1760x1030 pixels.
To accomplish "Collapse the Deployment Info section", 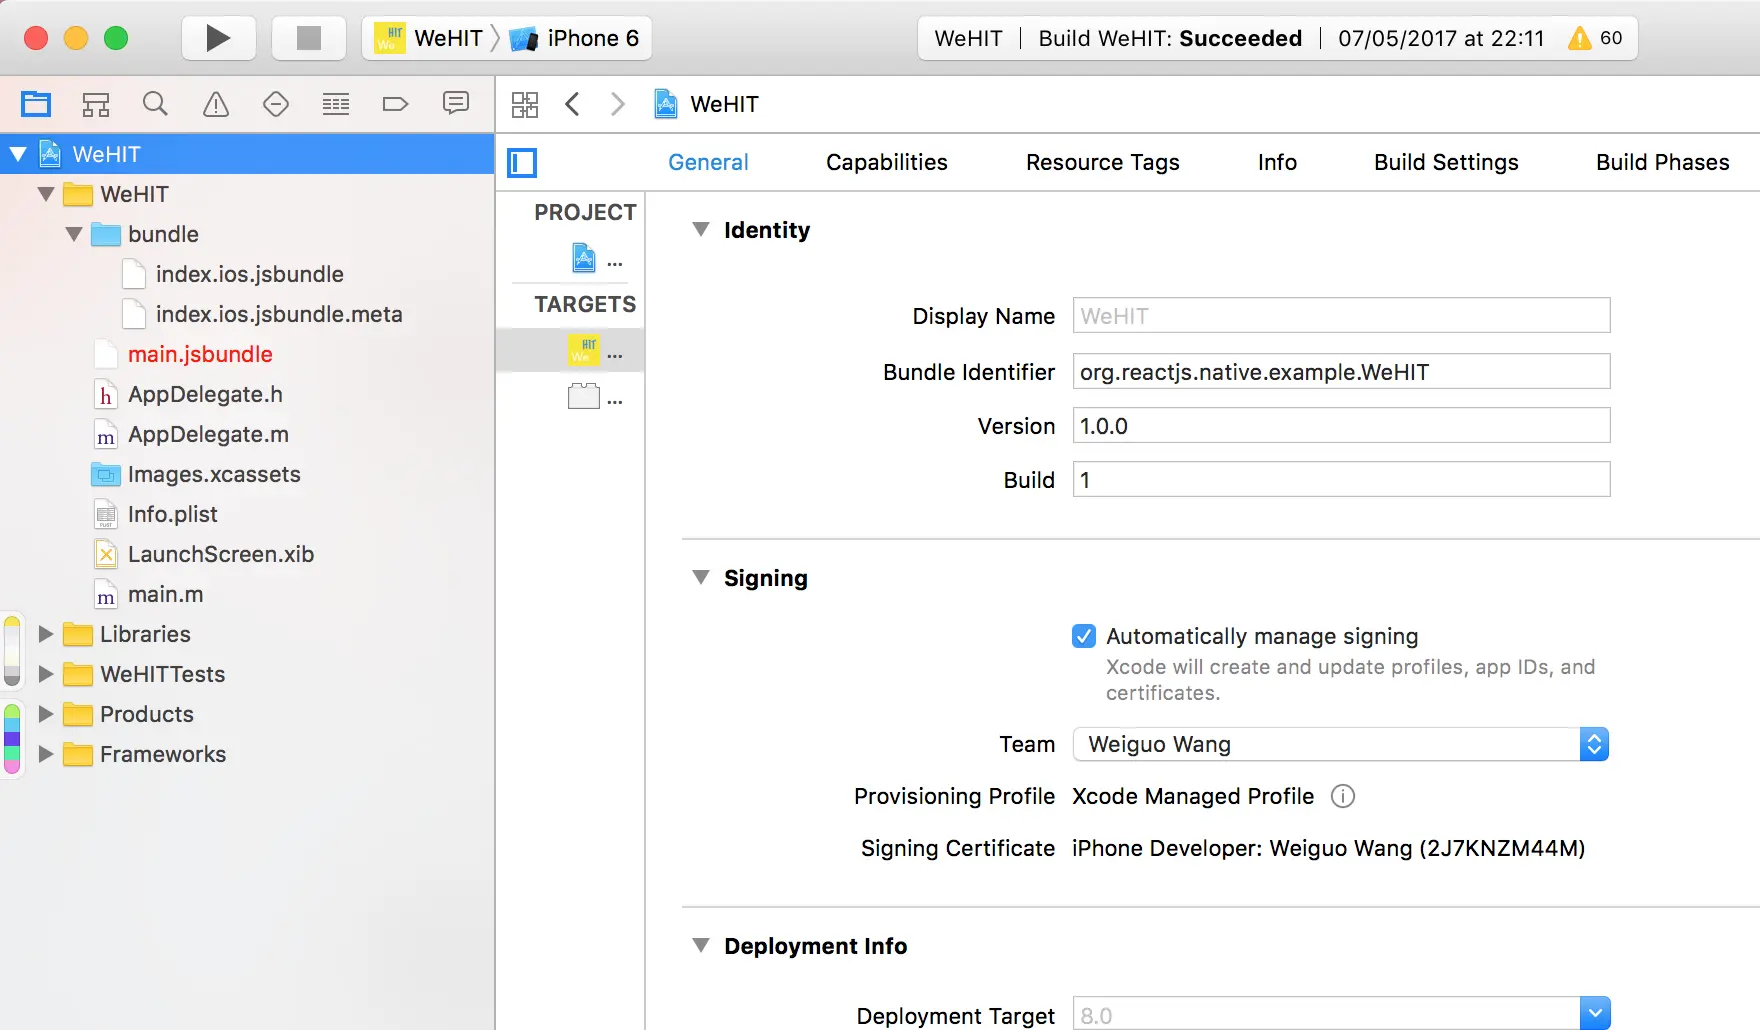I will click(x=701, y=945).
